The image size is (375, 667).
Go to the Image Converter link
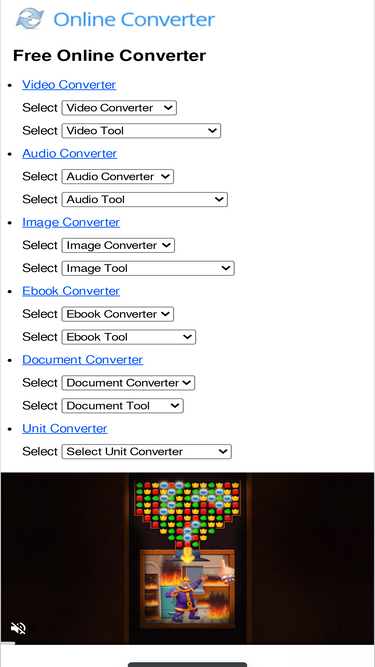click(x=71, y=222)
